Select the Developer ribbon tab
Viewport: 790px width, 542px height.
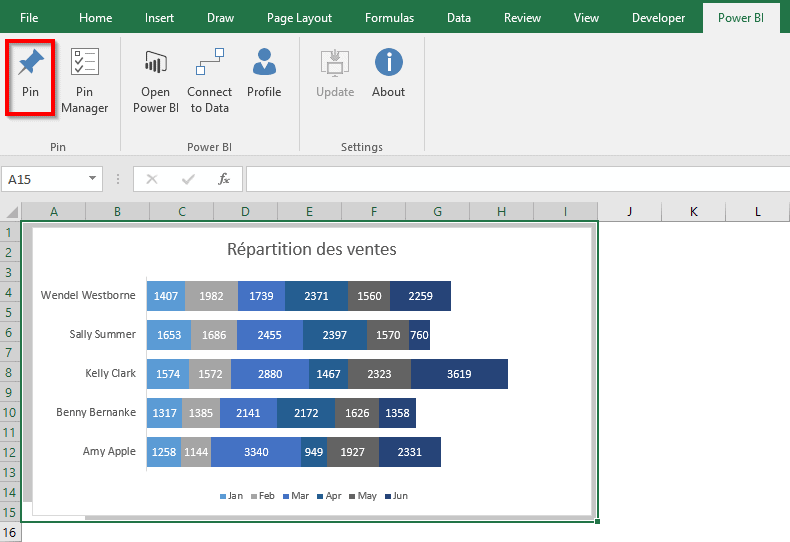click(658, 18)
